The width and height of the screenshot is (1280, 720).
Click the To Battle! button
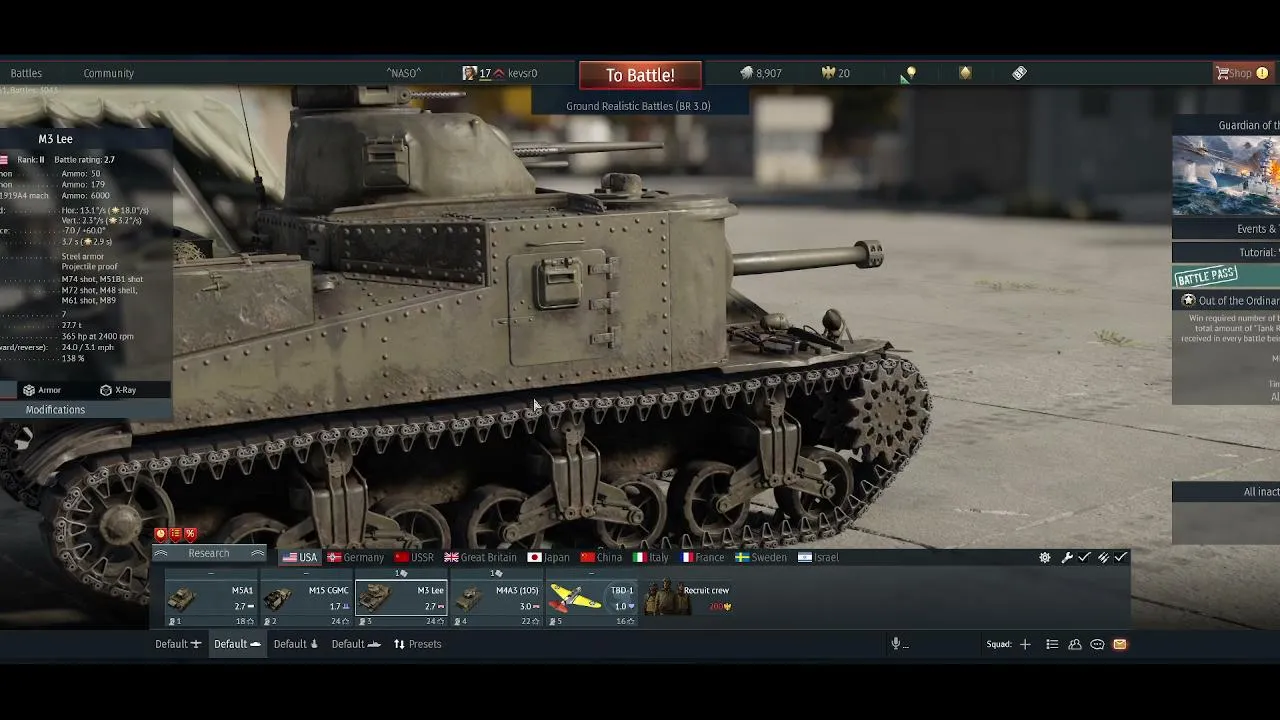[640, 75]
